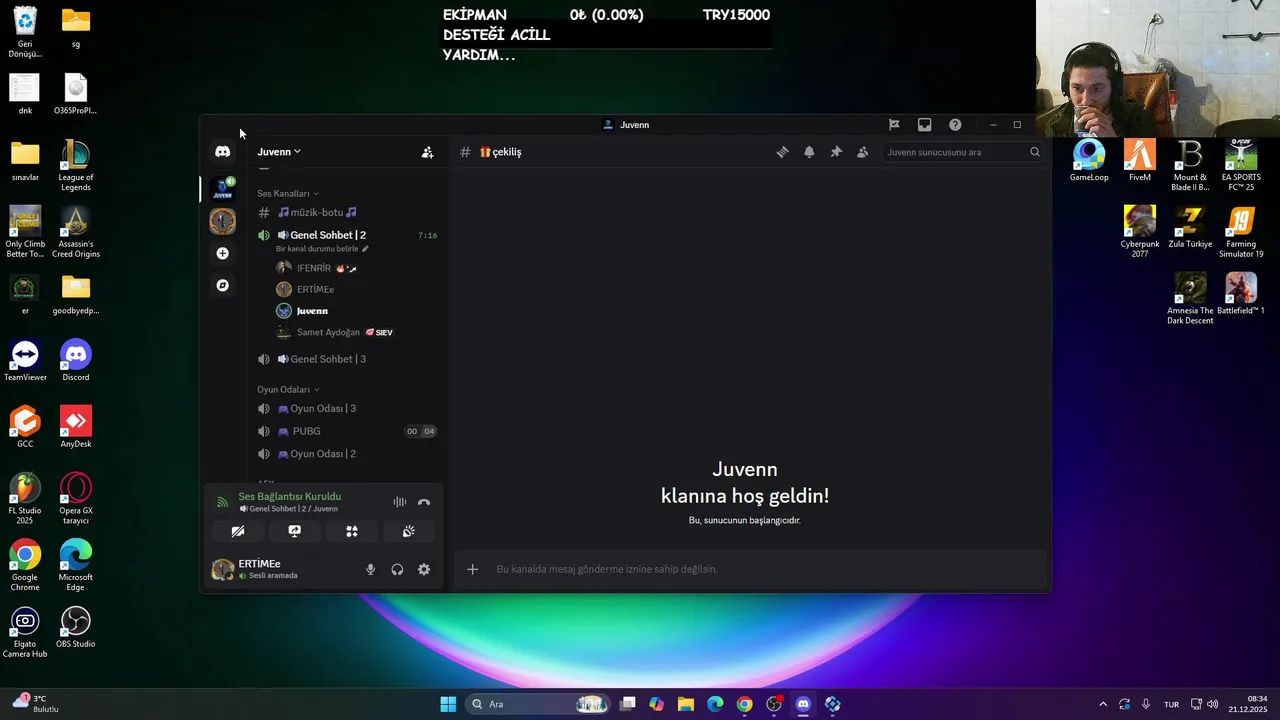
Task: Open user settings gear
Action: click(x=424, y=569)
